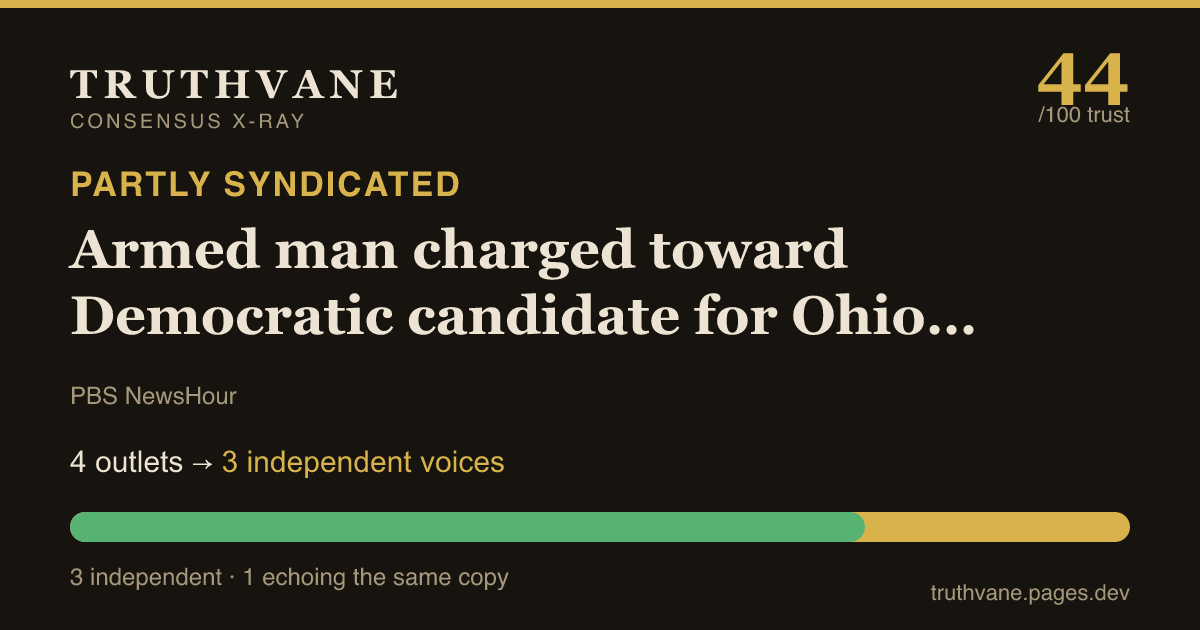
Task: Click the yellow echoing portion of the bar
Action: point(997,527)
